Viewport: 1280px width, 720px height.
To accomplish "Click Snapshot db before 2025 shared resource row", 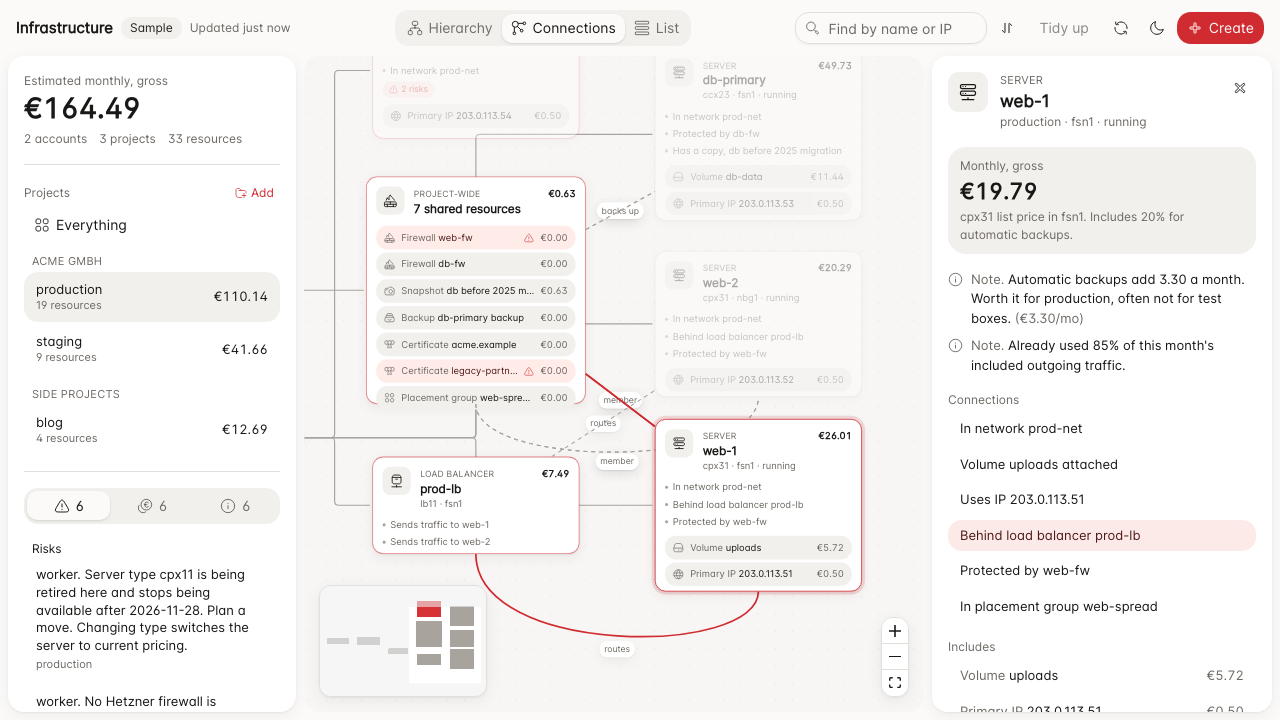I will point(476,291).
